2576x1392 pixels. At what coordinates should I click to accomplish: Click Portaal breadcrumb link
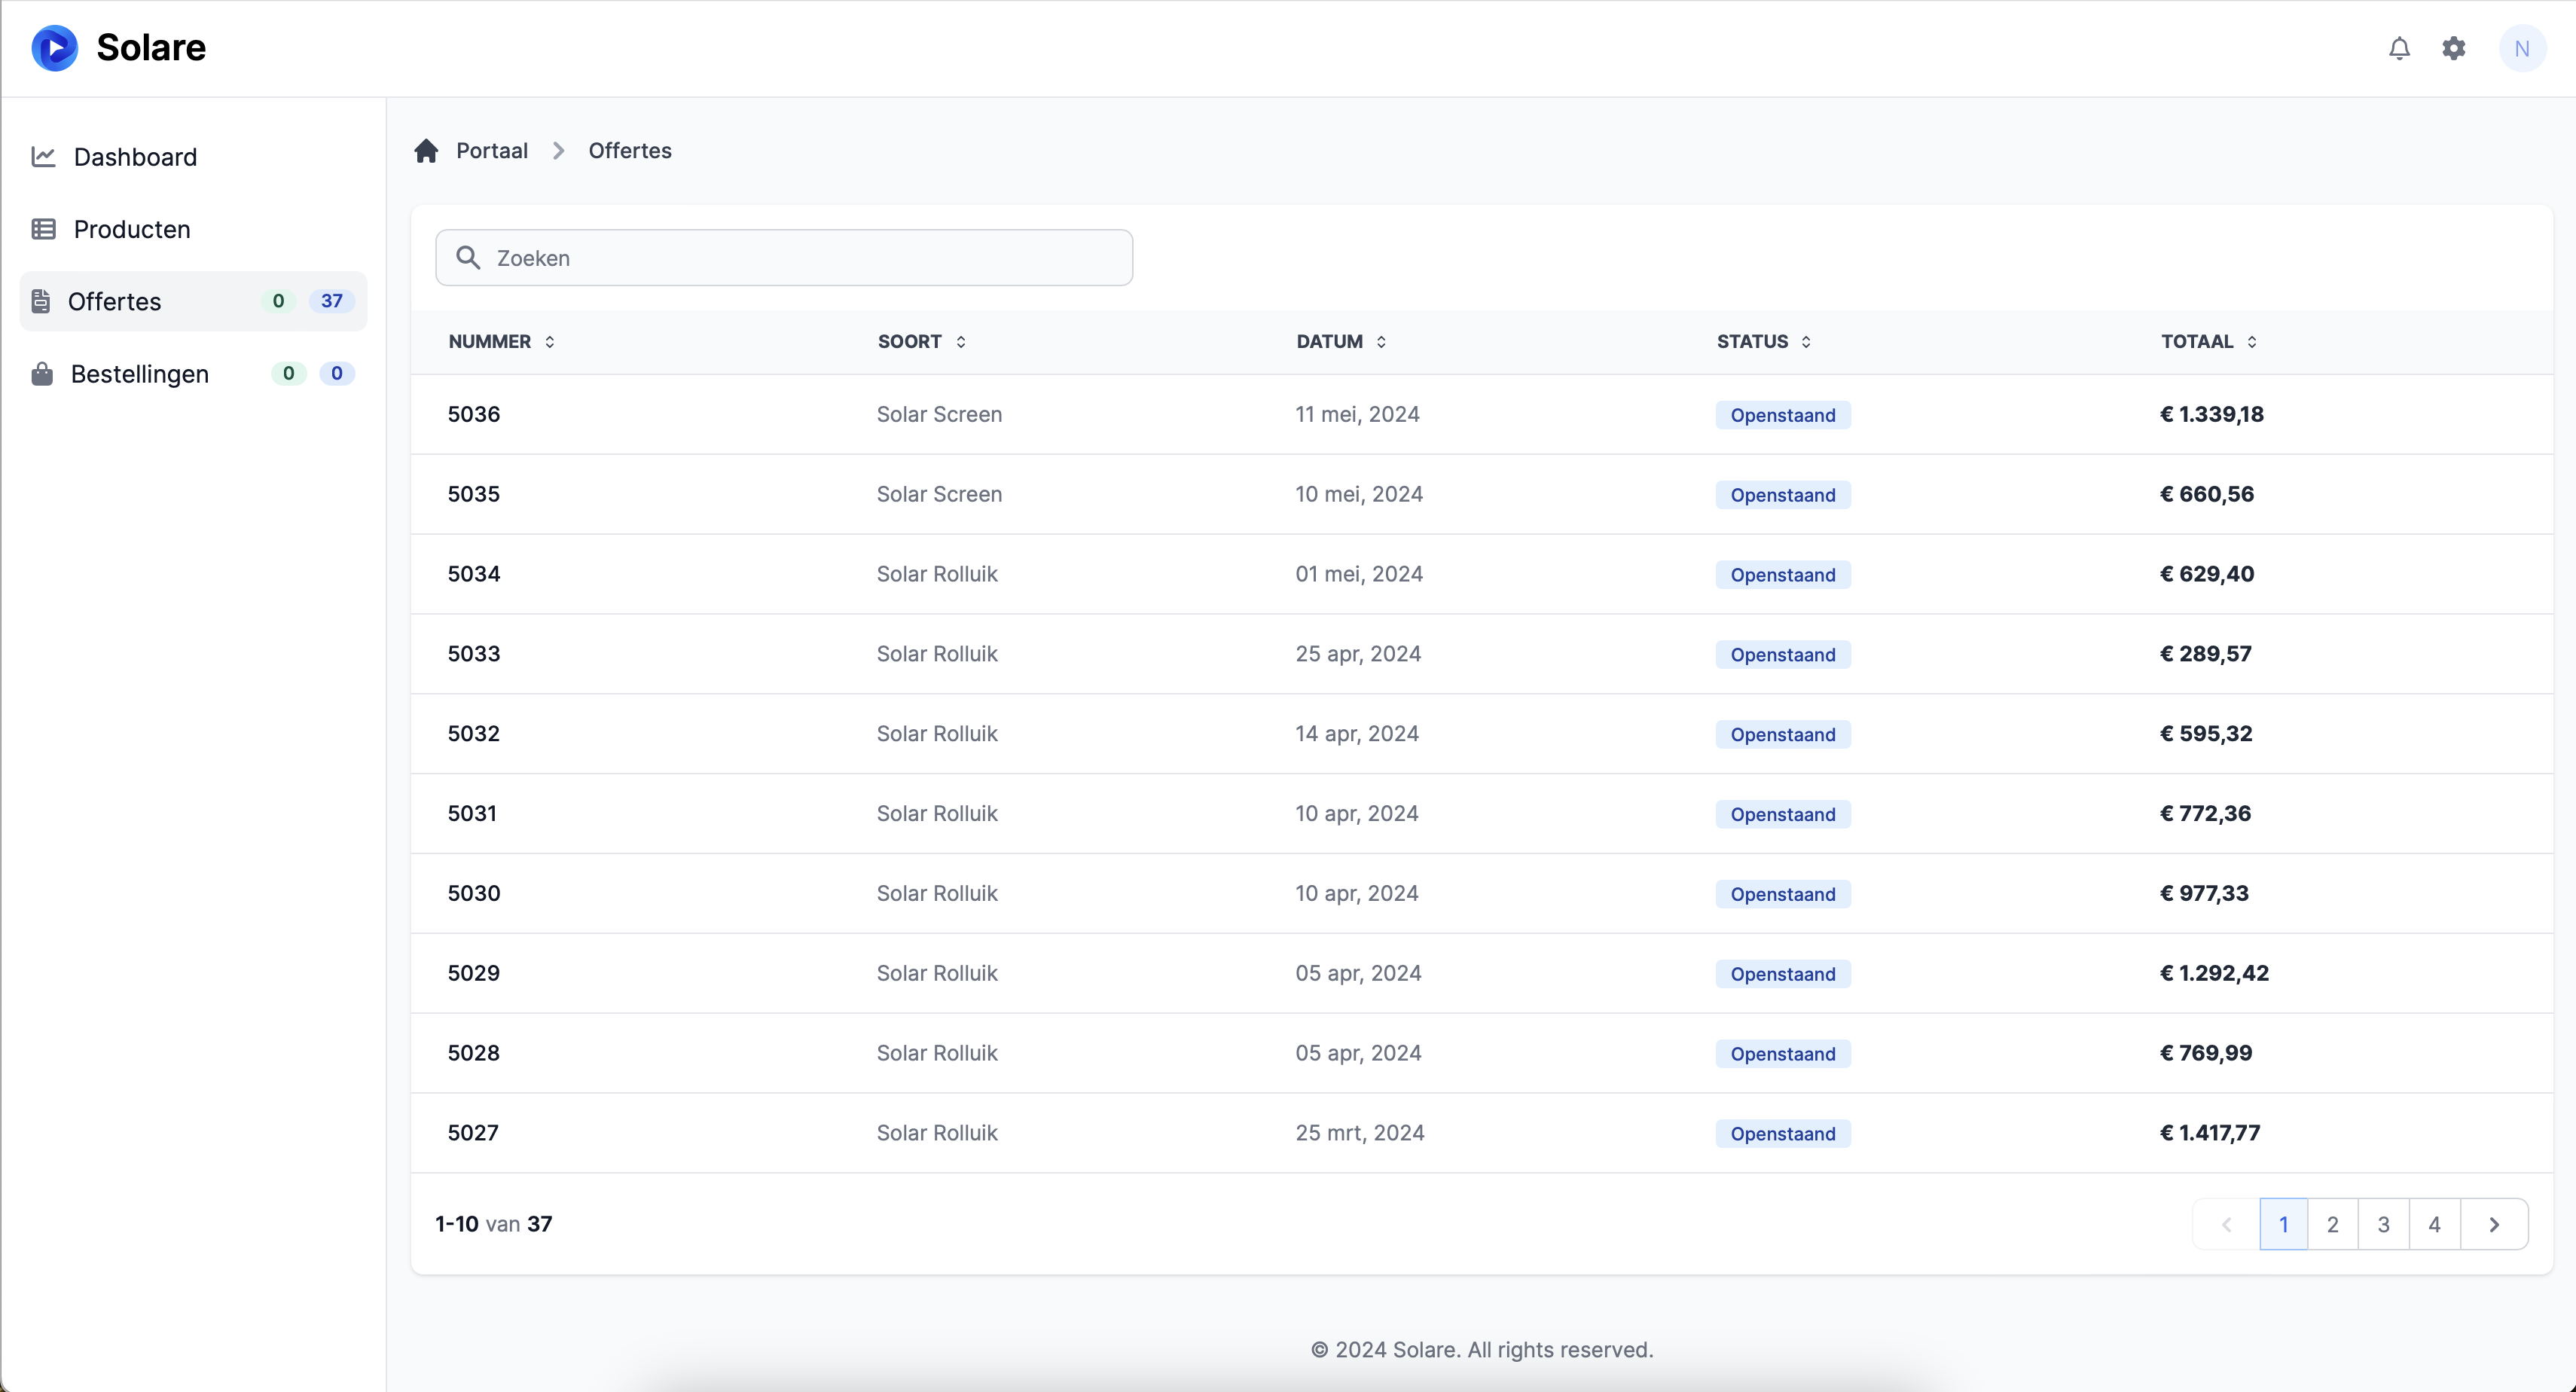pyautogui.click(x=492, y=150)
